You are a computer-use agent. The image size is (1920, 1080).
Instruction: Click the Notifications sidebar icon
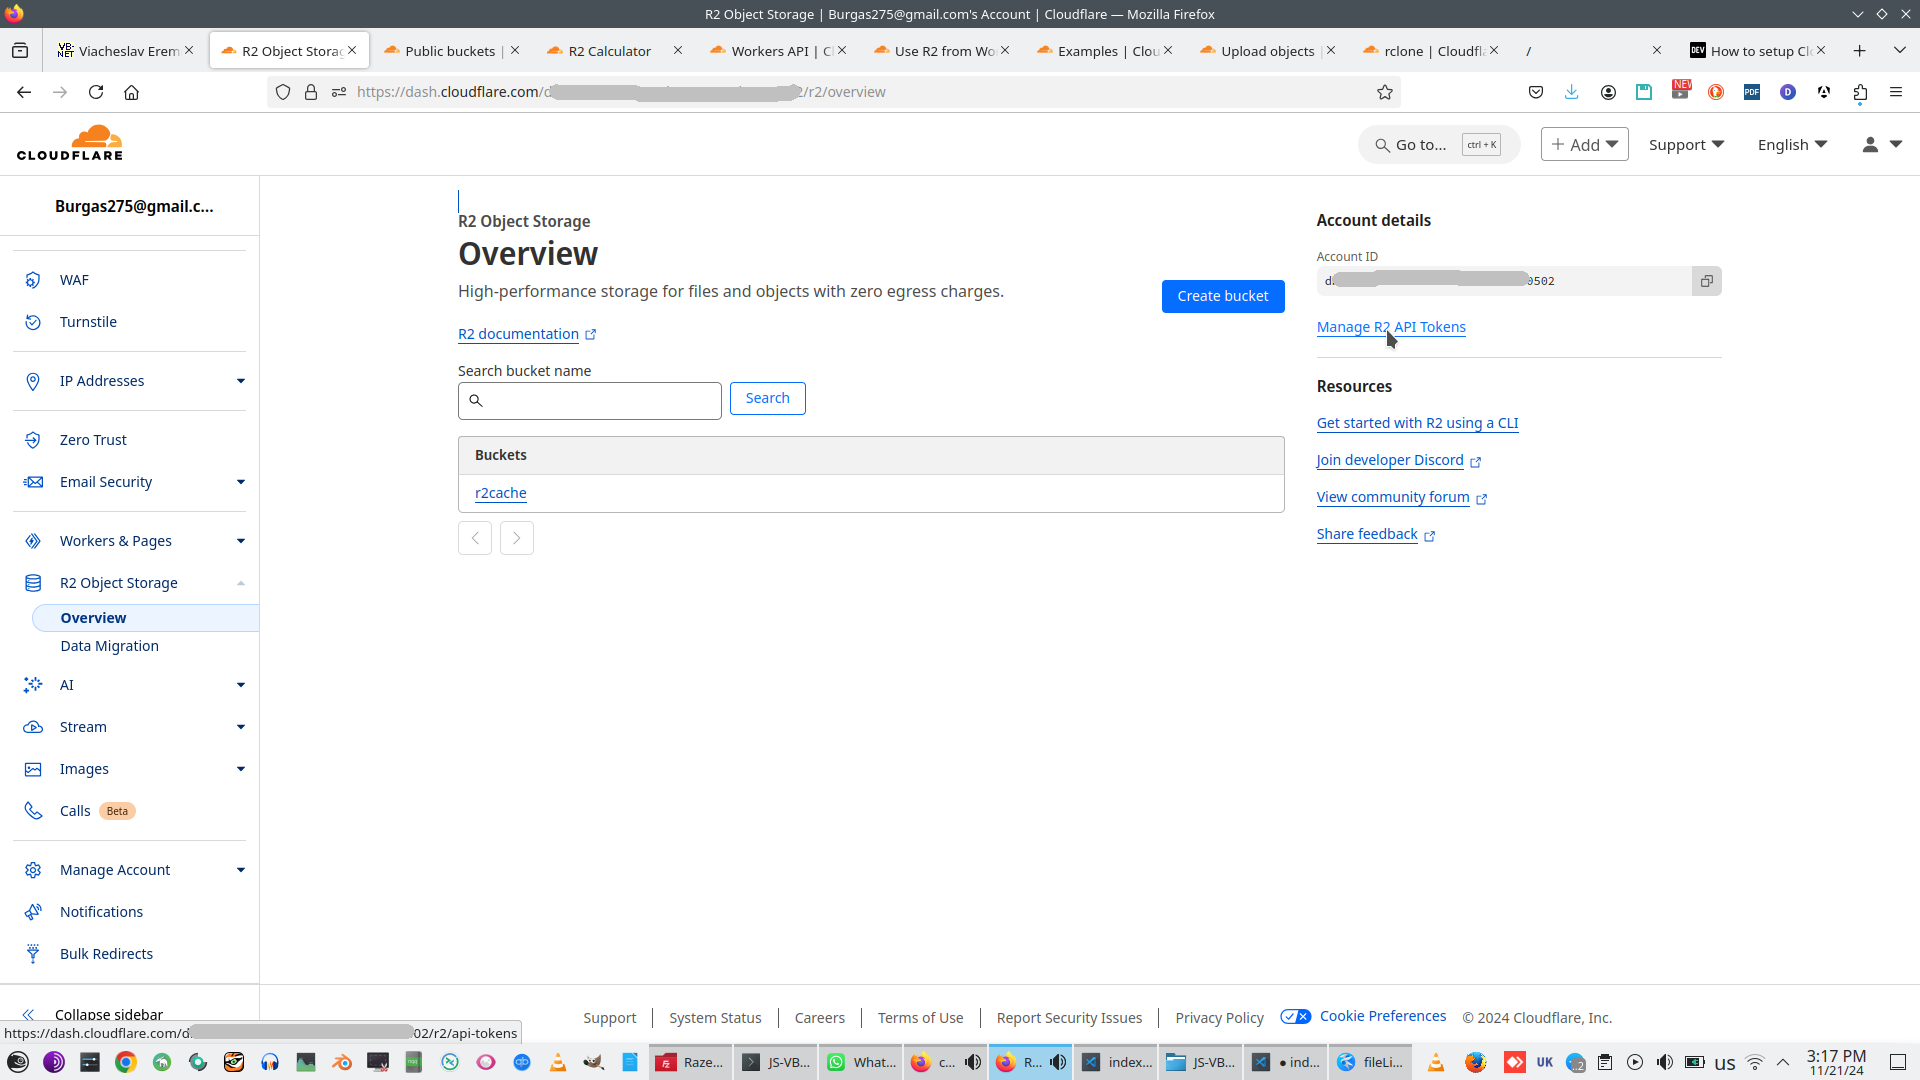[x=33, y=912]
